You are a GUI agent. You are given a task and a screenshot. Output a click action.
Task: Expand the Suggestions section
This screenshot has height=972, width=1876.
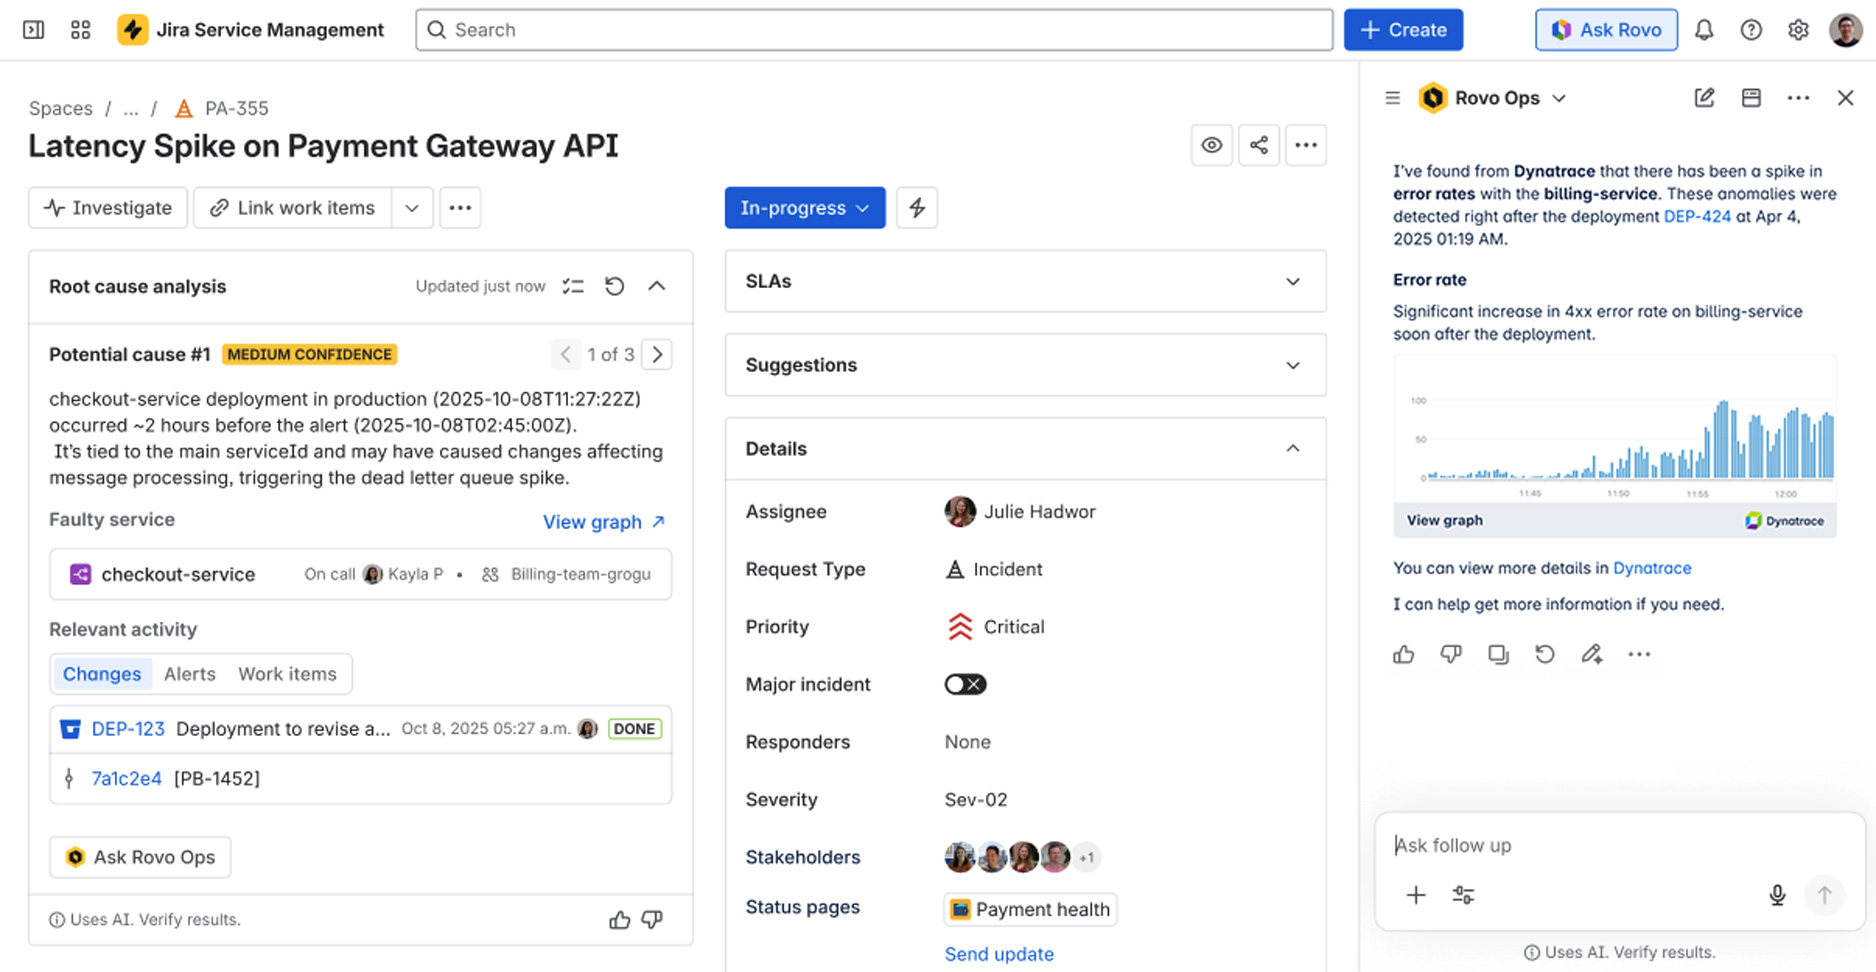pos(1292,365)
